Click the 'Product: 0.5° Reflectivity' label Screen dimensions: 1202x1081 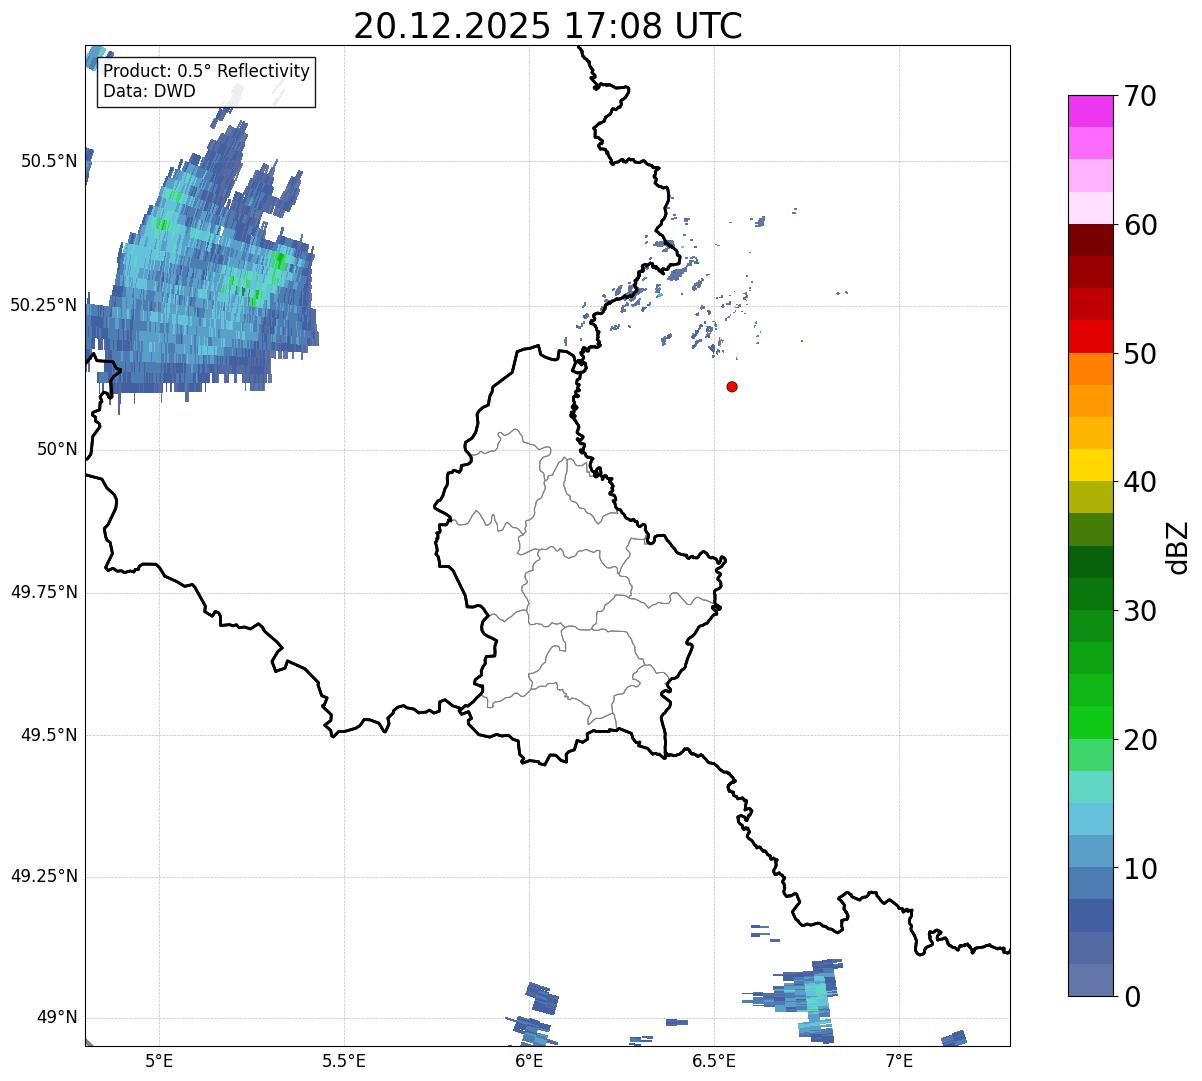(x=206, y=71)
